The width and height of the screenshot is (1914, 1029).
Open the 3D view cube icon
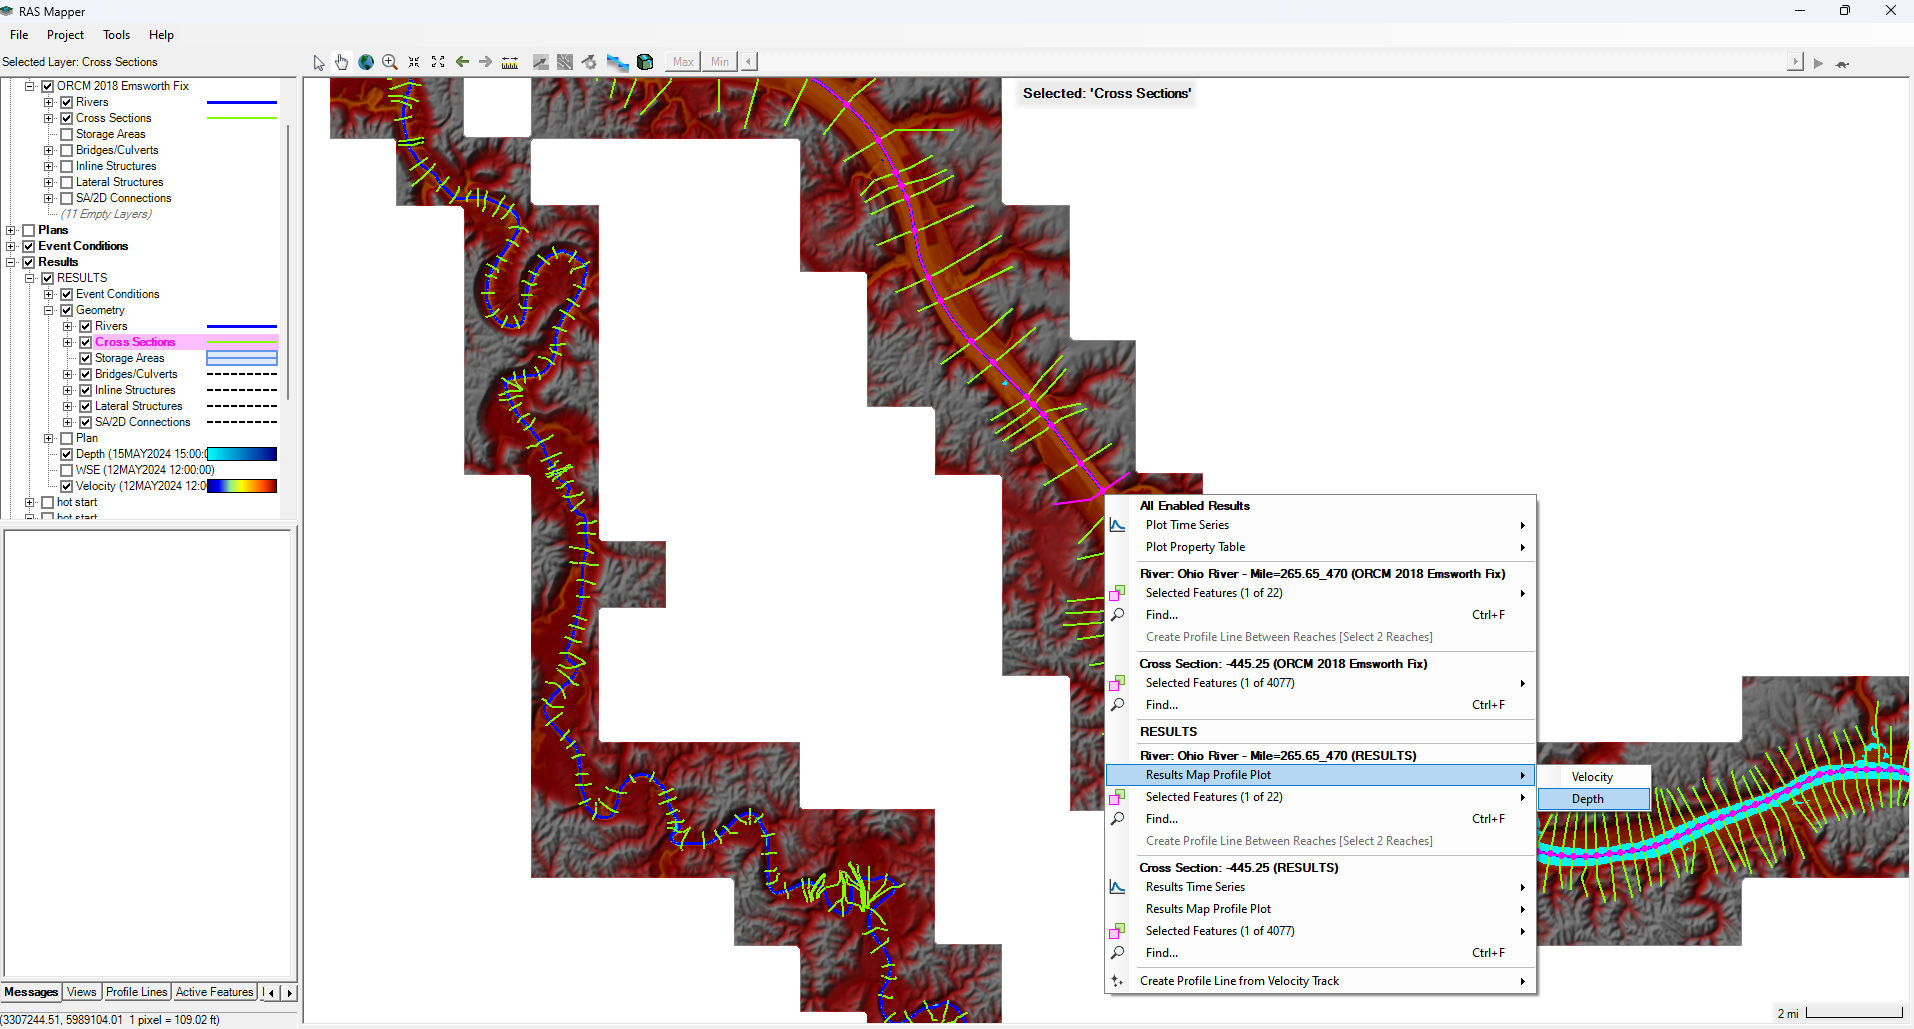tap(645, 62)
